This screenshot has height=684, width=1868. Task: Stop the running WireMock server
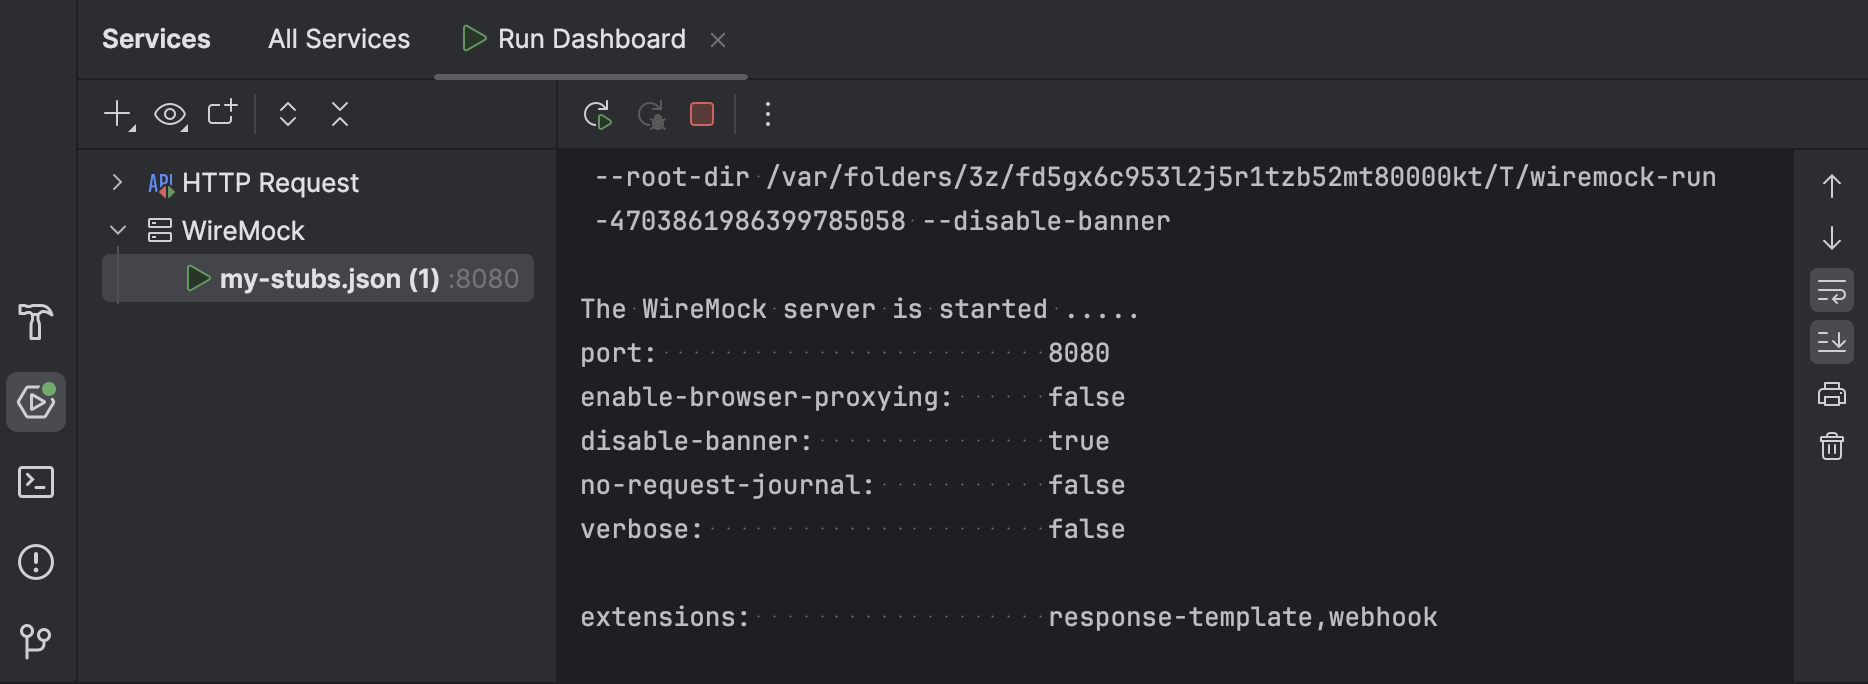[x=701, y=114]
